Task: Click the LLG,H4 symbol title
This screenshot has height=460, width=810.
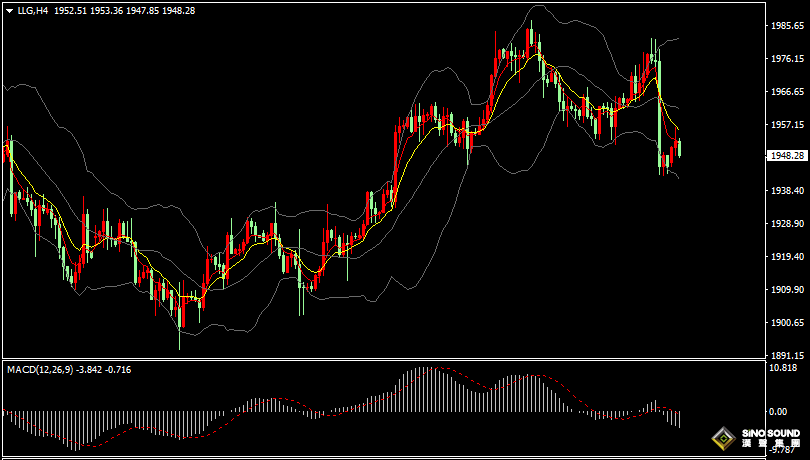Action: pos(33,10)
